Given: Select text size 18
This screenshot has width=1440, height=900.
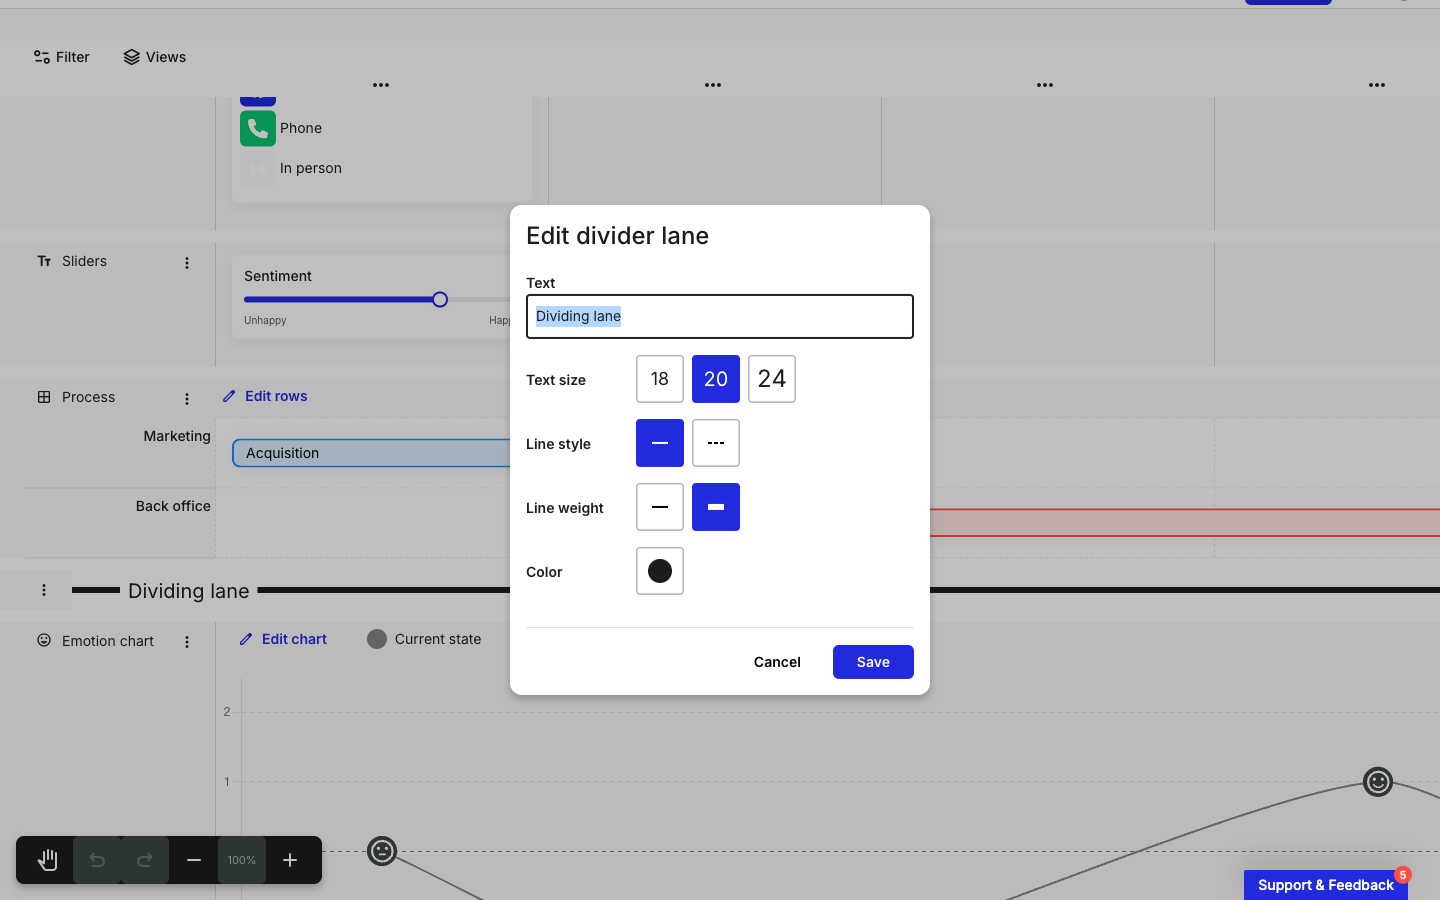Looking at the screenshot, I should tap(660, 379).
